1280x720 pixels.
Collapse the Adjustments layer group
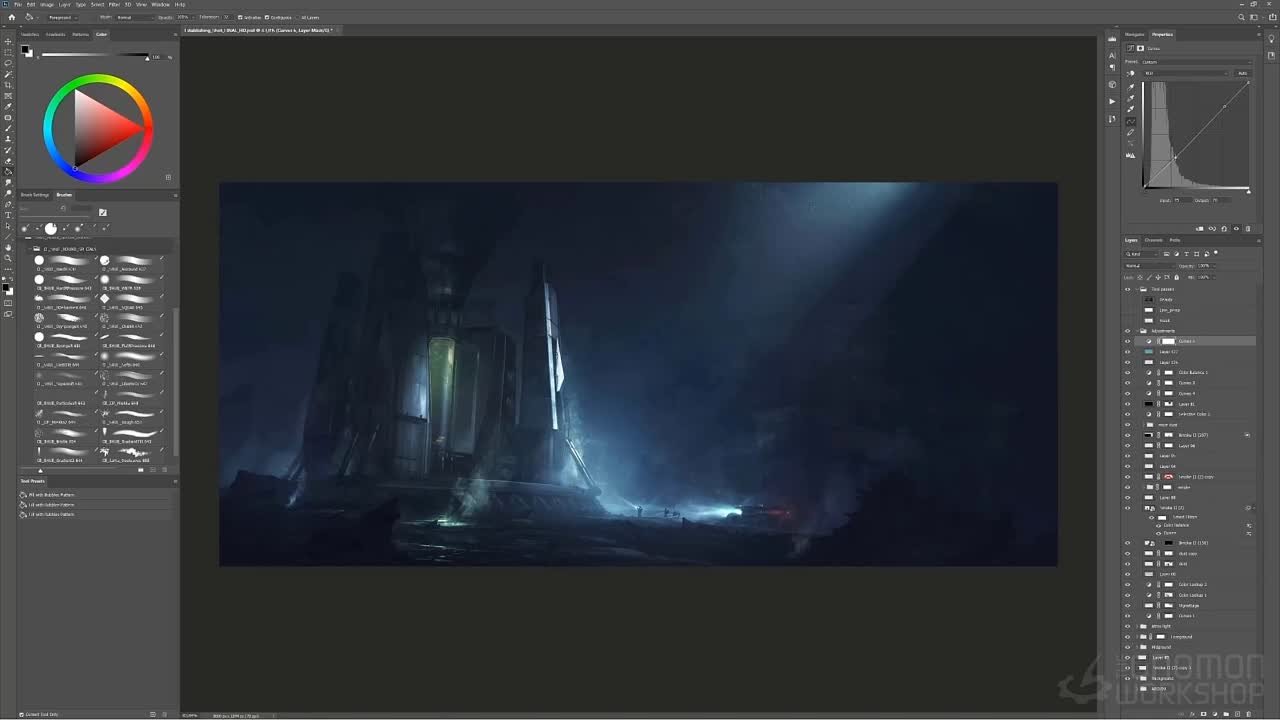[1137, 330]
